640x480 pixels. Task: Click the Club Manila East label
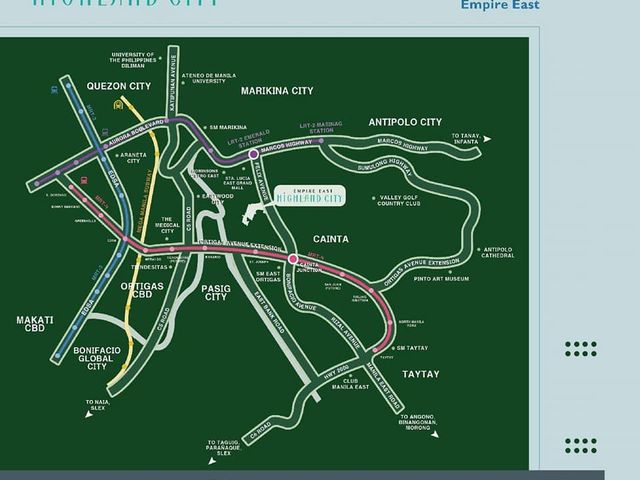click(350, 384)
